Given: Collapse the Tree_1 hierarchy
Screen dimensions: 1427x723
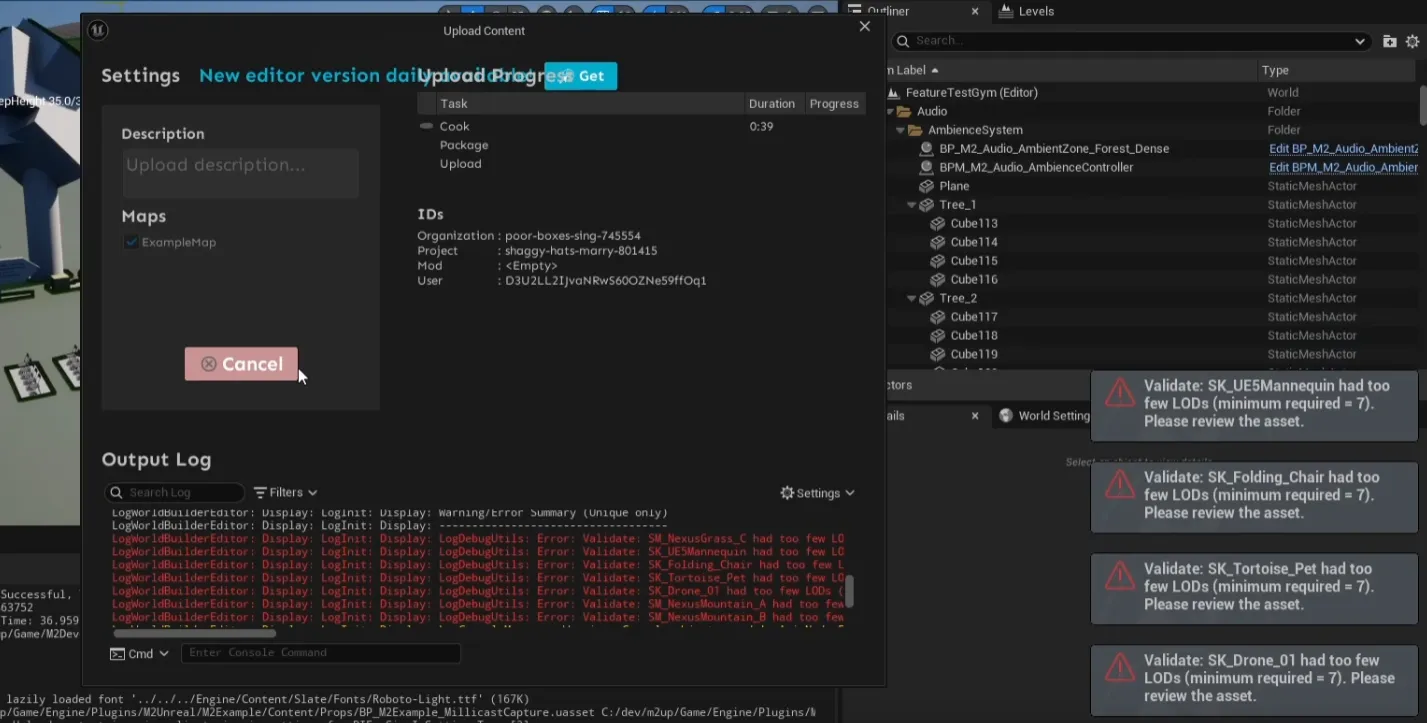Looking at the screenshot, I should point(911,205).
